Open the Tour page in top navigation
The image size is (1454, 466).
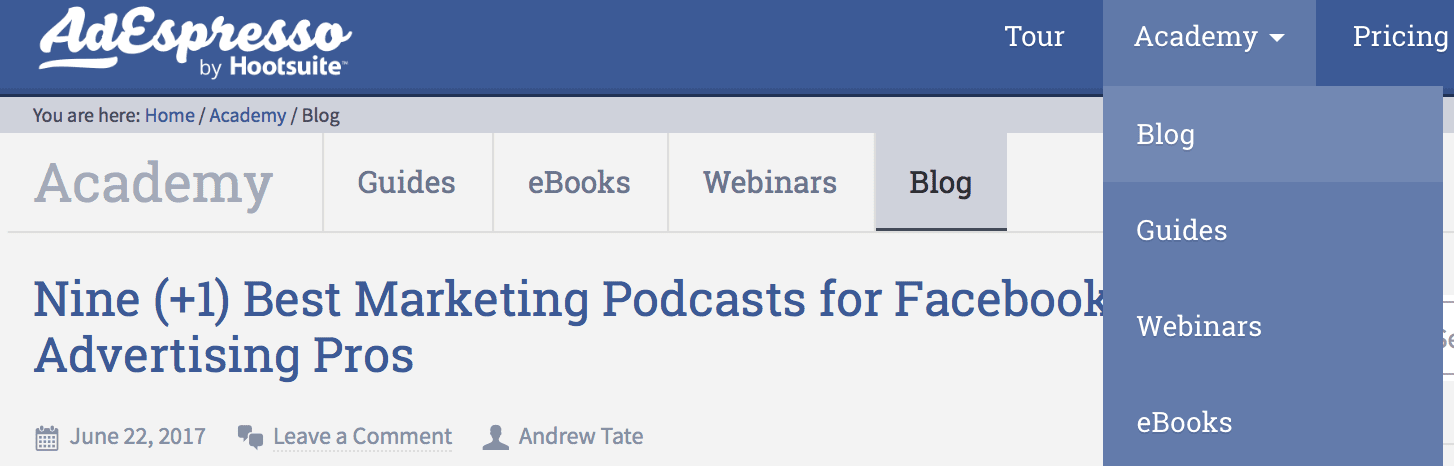[x=1034, y=37]
